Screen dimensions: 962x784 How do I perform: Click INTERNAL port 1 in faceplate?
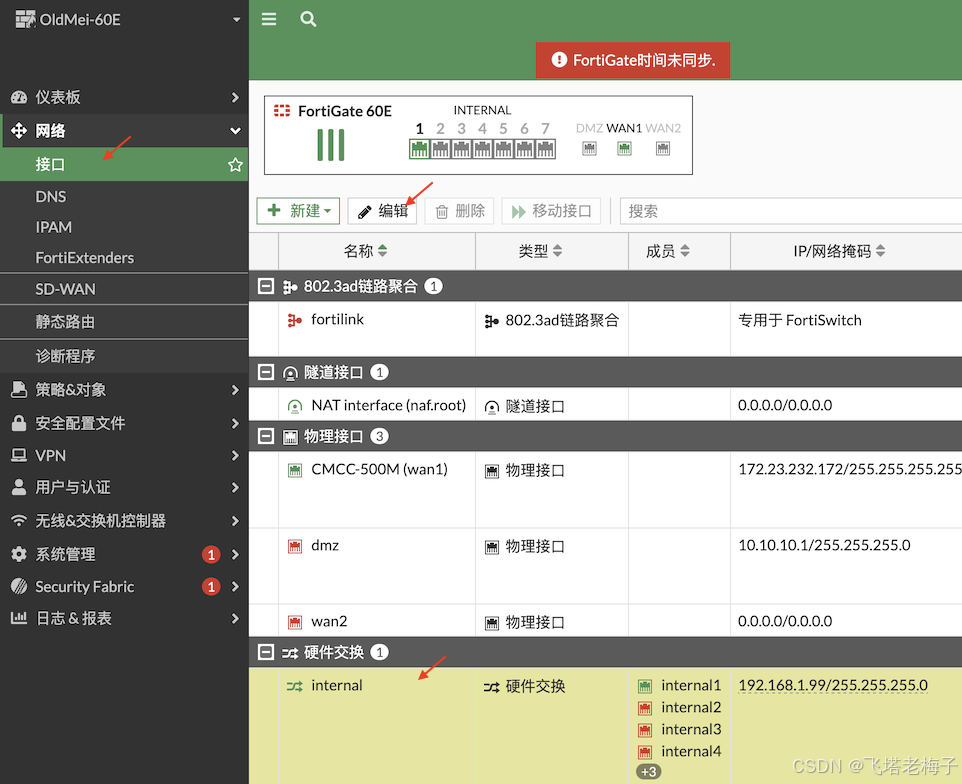click(x=420, y=149)
